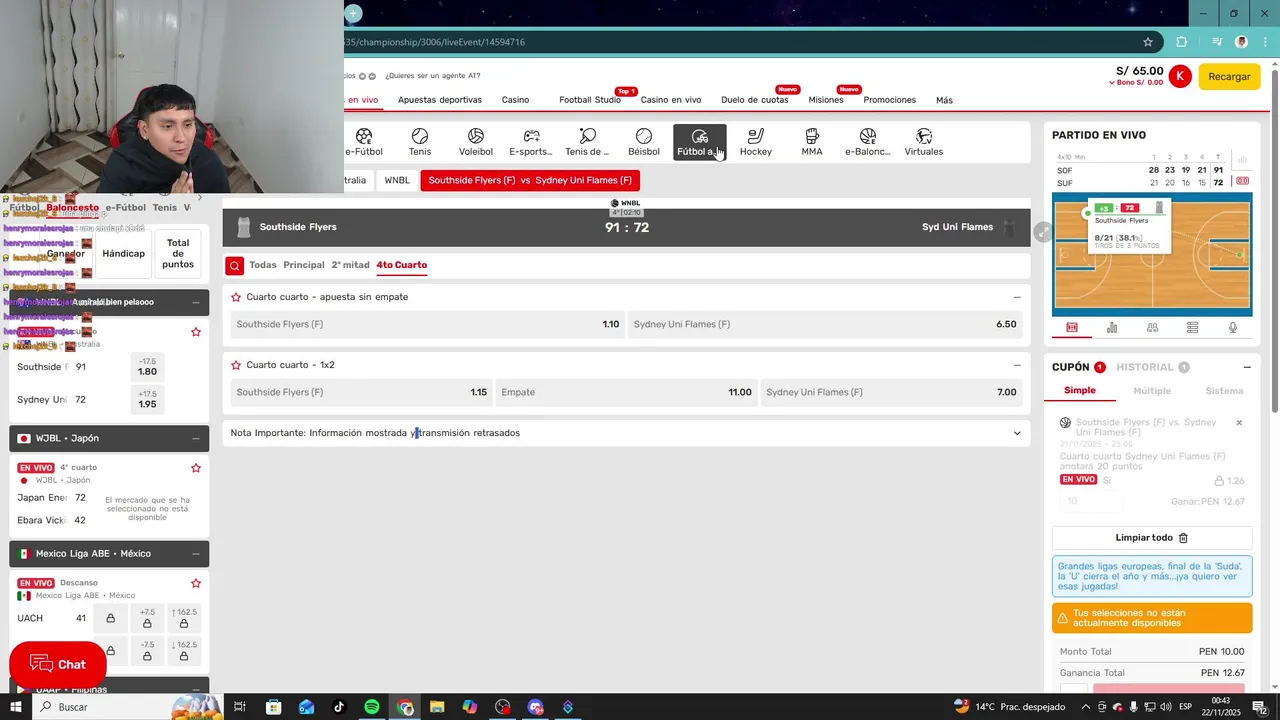Select the Tenis sport icon
Screen dimensions: 1280x720
click(420, 142)
